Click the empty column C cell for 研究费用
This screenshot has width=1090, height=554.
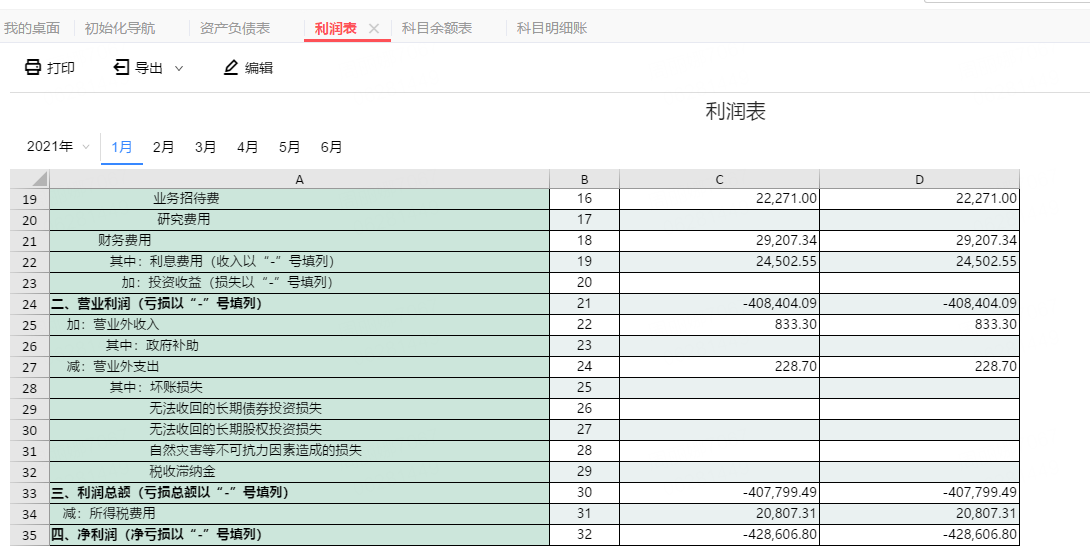click(719, 220)
